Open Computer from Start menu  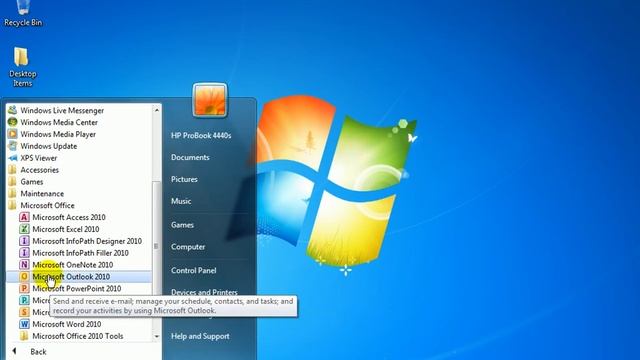click(x=188, y=247)
